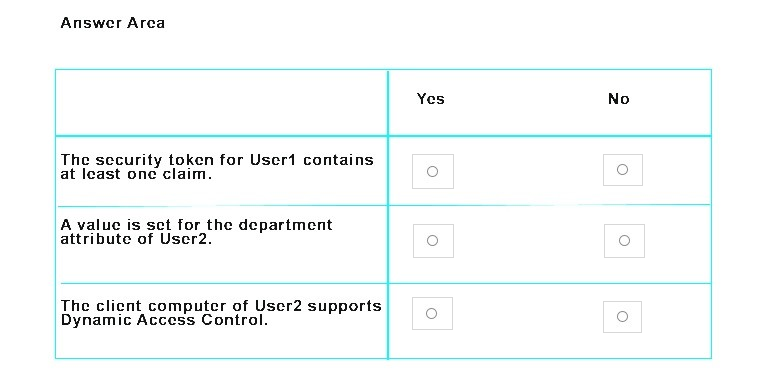Screen dimensions: 761x390
Task: Select No for User1 security token claim
Action: coord(623,170)
